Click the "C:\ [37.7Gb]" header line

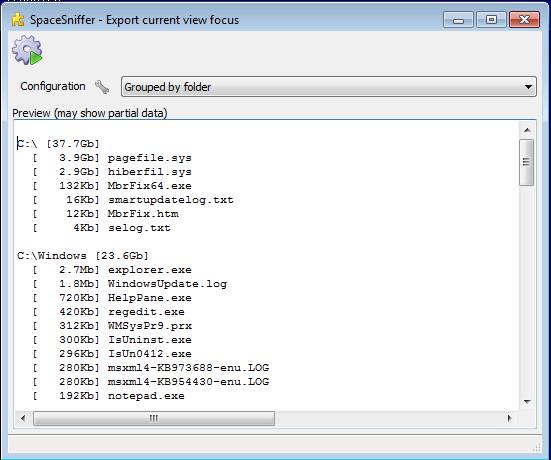click(58, 144)
